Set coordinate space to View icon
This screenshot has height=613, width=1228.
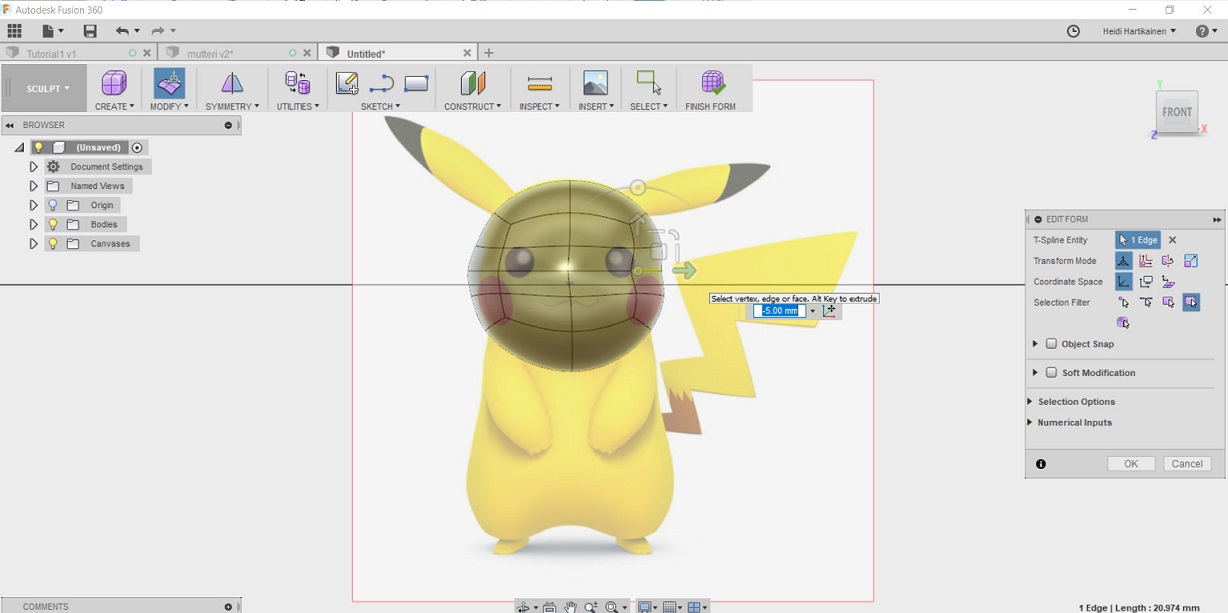point(1146,282)
